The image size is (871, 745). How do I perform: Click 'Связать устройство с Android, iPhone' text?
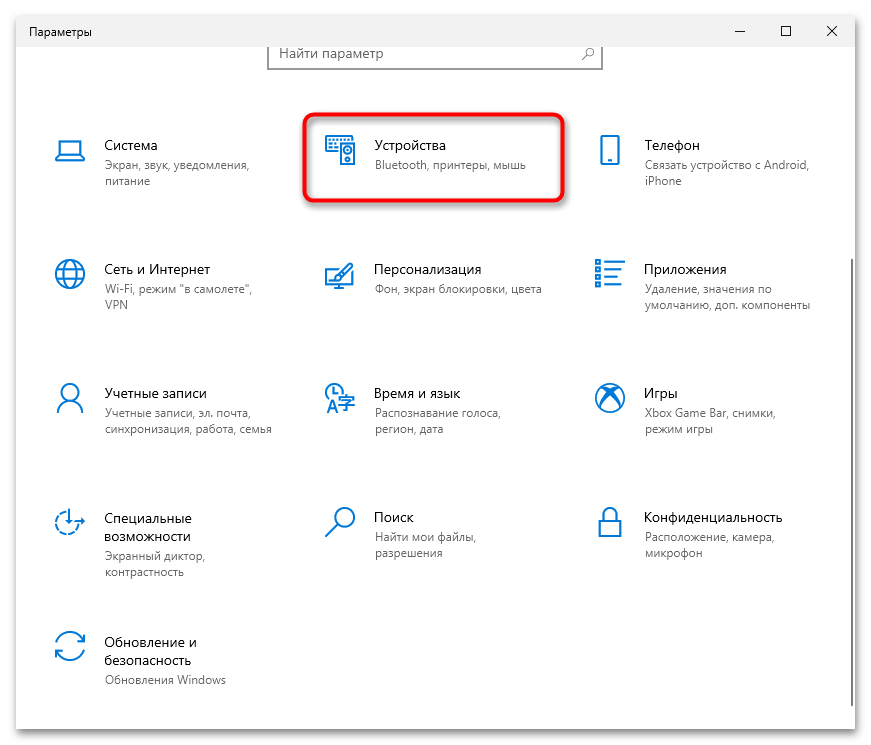pos(727,173)
